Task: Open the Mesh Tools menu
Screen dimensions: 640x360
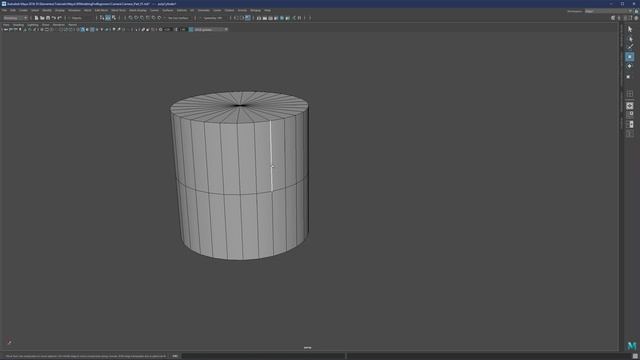Action: coord(118,10)
